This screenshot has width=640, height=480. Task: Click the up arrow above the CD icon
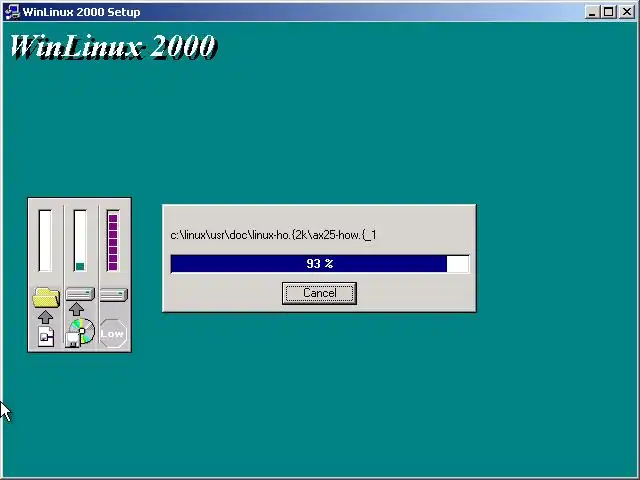[x=76, y=309]
